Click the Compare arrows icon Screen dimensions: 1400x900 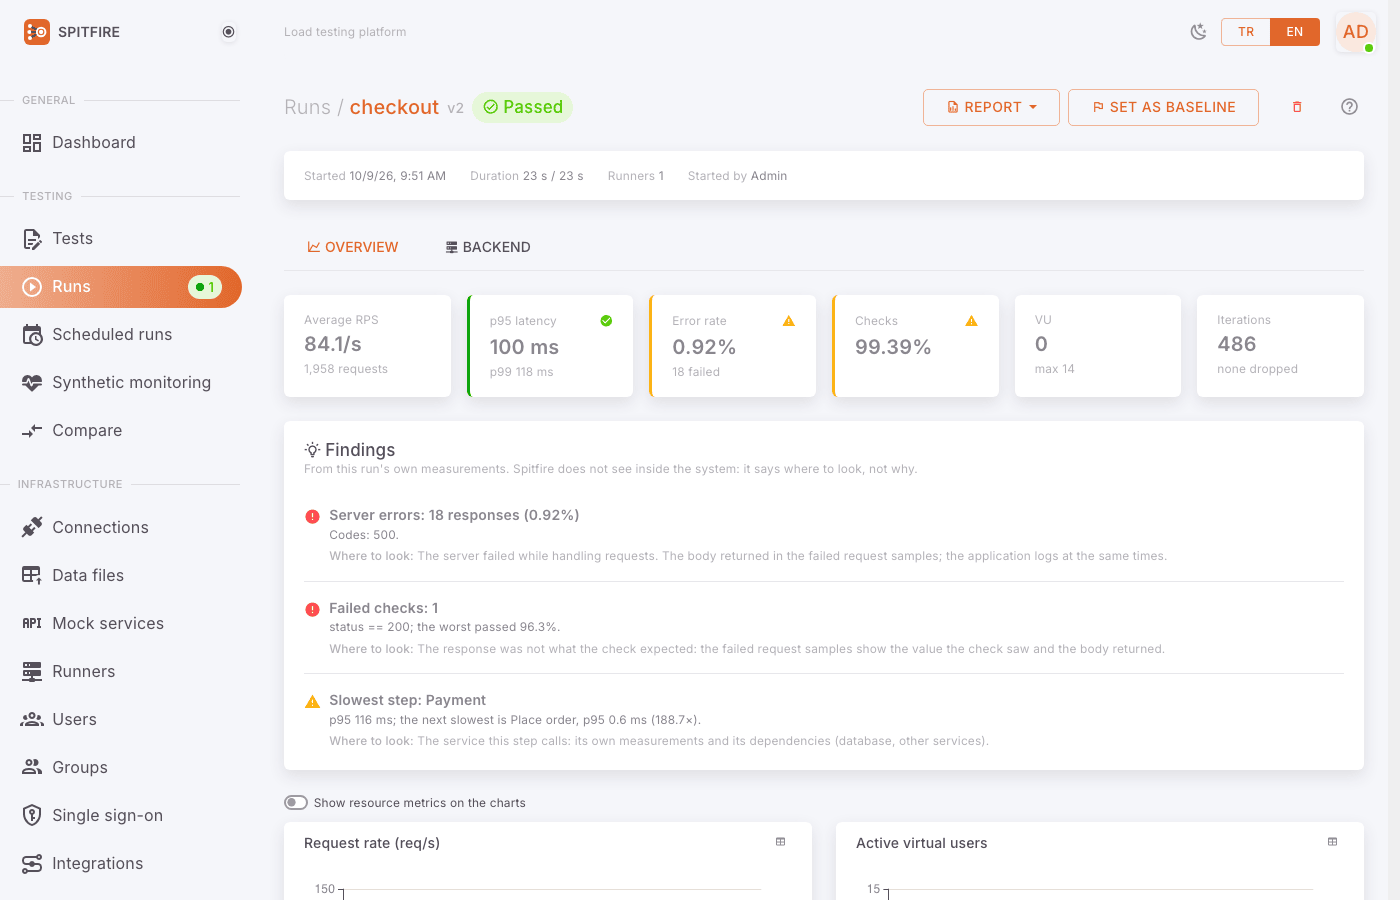[x=32, y=430]
